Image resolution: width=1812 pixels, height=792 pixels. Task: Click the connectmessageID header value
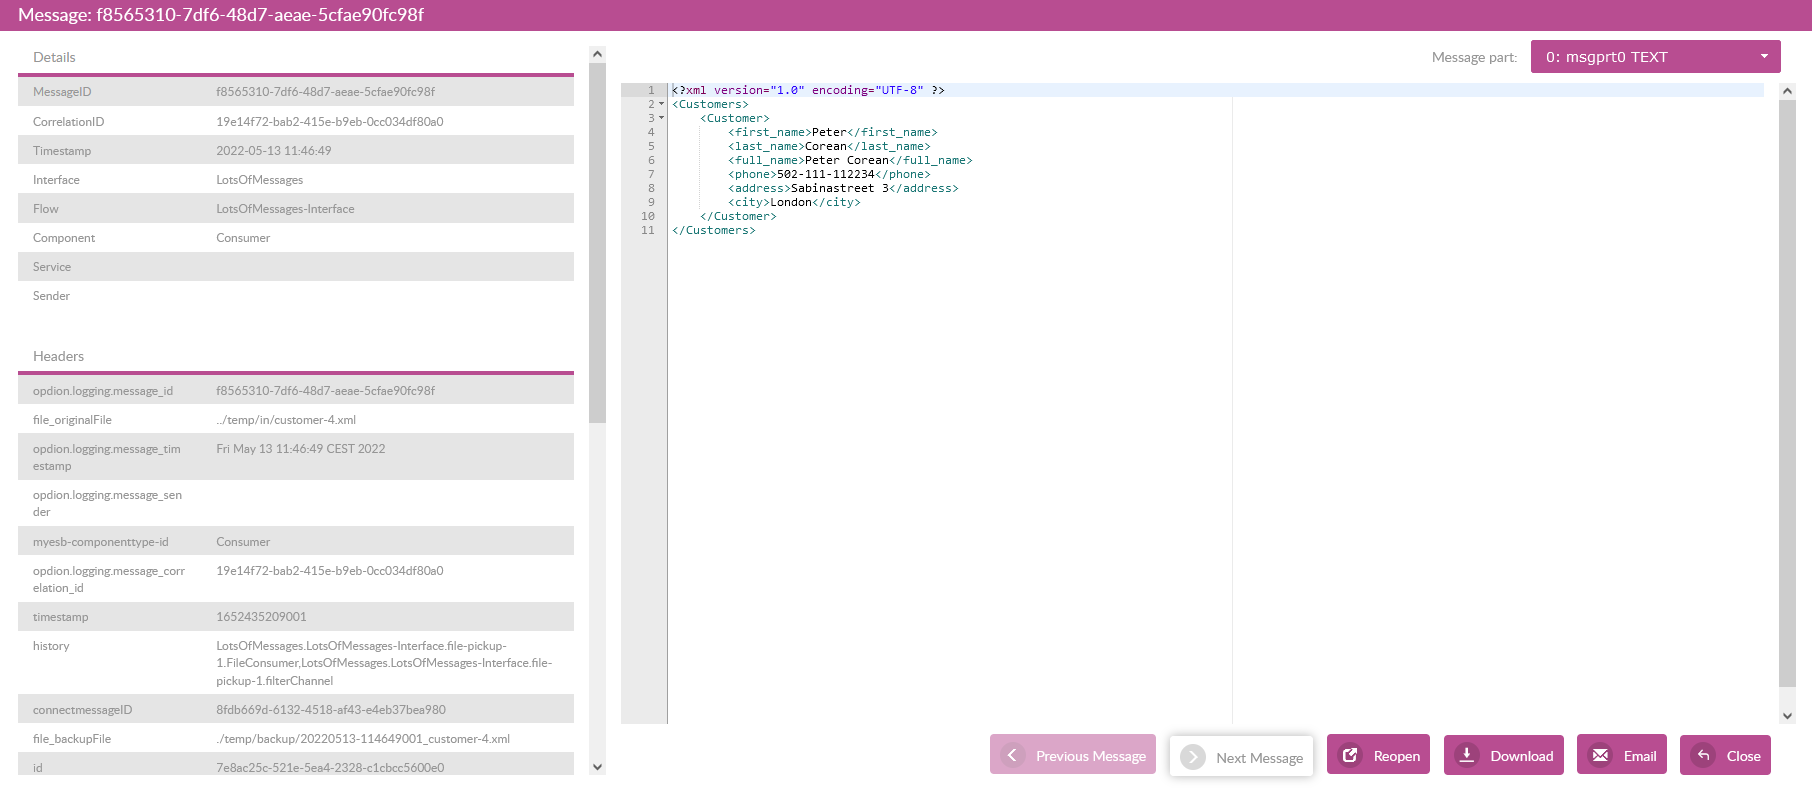330,710
